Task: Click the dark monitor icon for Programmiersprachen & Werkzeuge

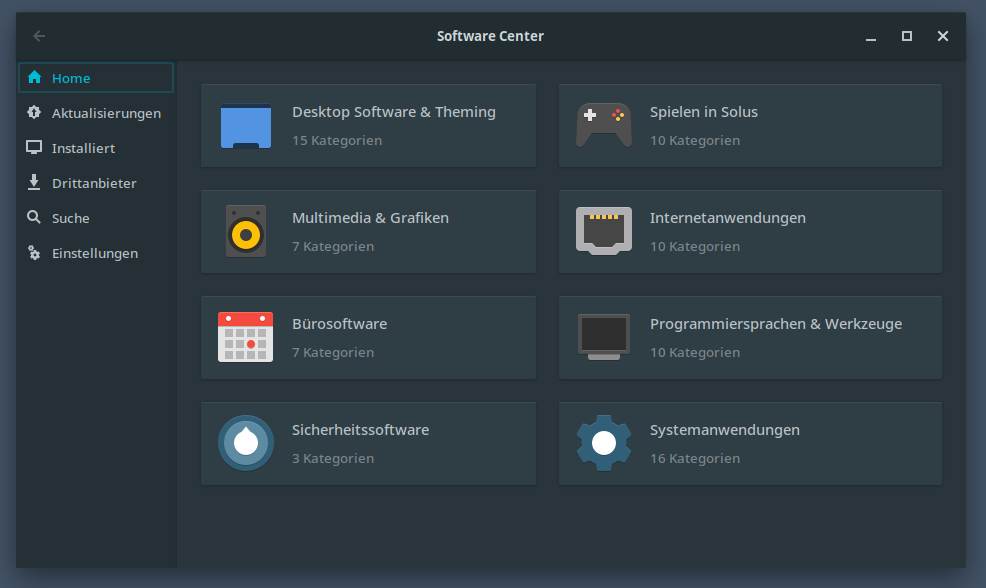Action: pos(604,337)
